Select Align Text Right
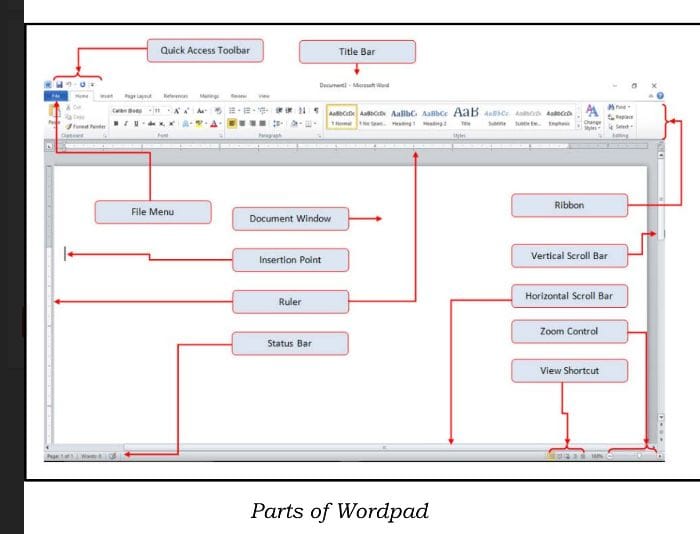Image resolution: width=700 pixels, height=534 pixels. pos(253,124)
